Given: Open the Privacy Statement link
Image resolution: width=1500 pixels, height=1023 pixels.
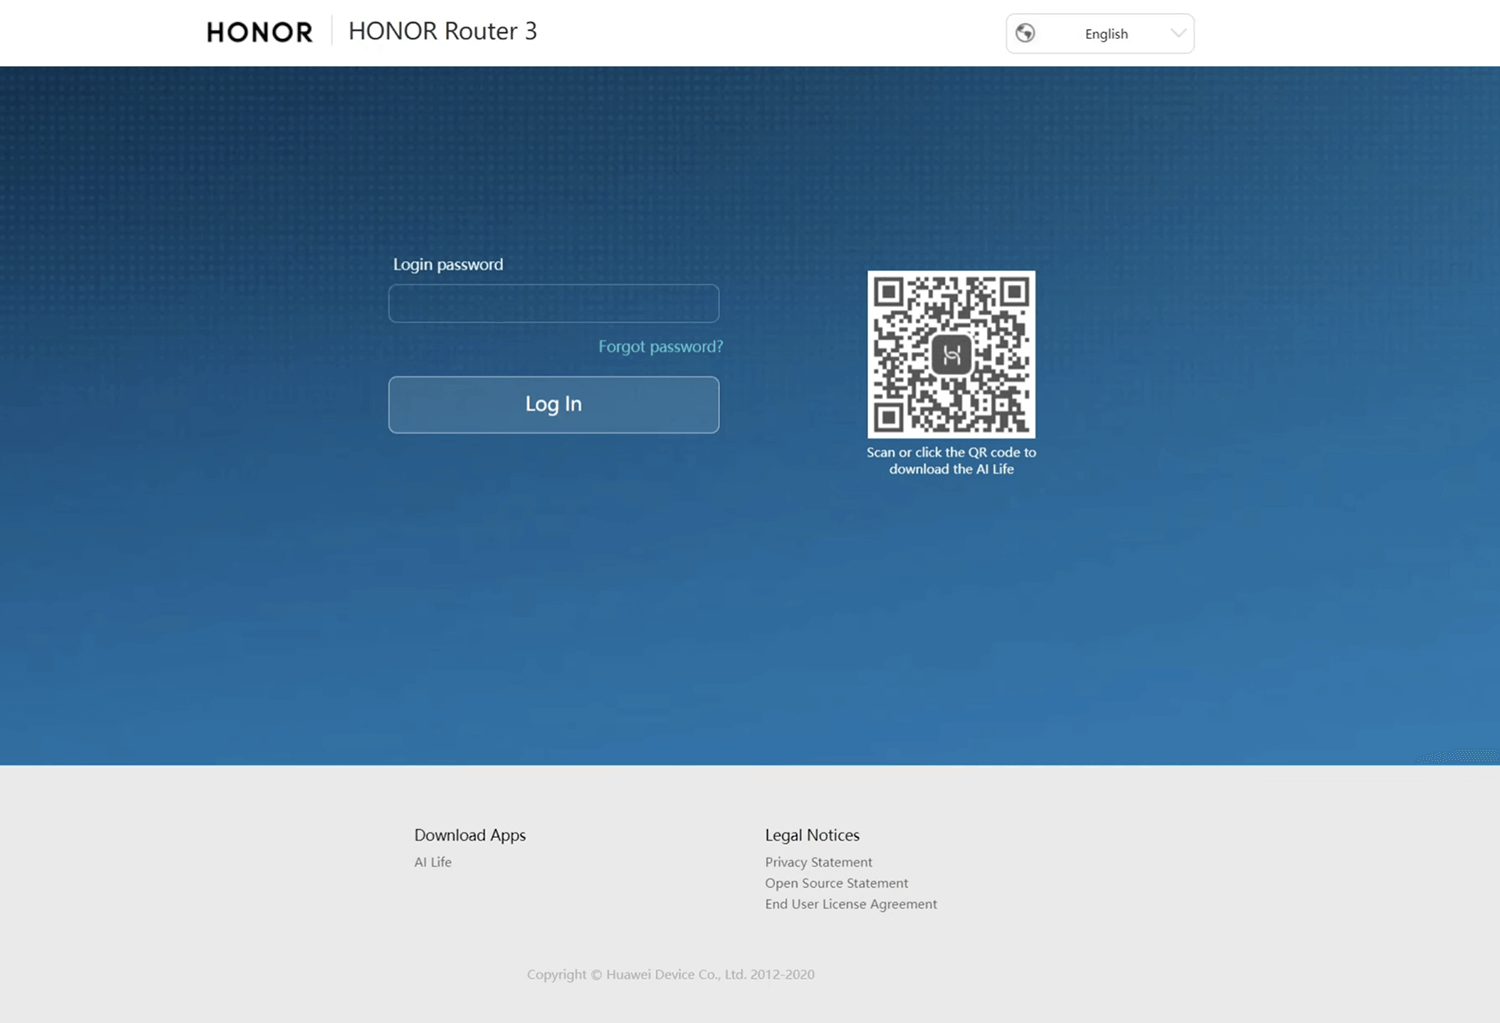Looking at the screenshot, I should [818, 862].
